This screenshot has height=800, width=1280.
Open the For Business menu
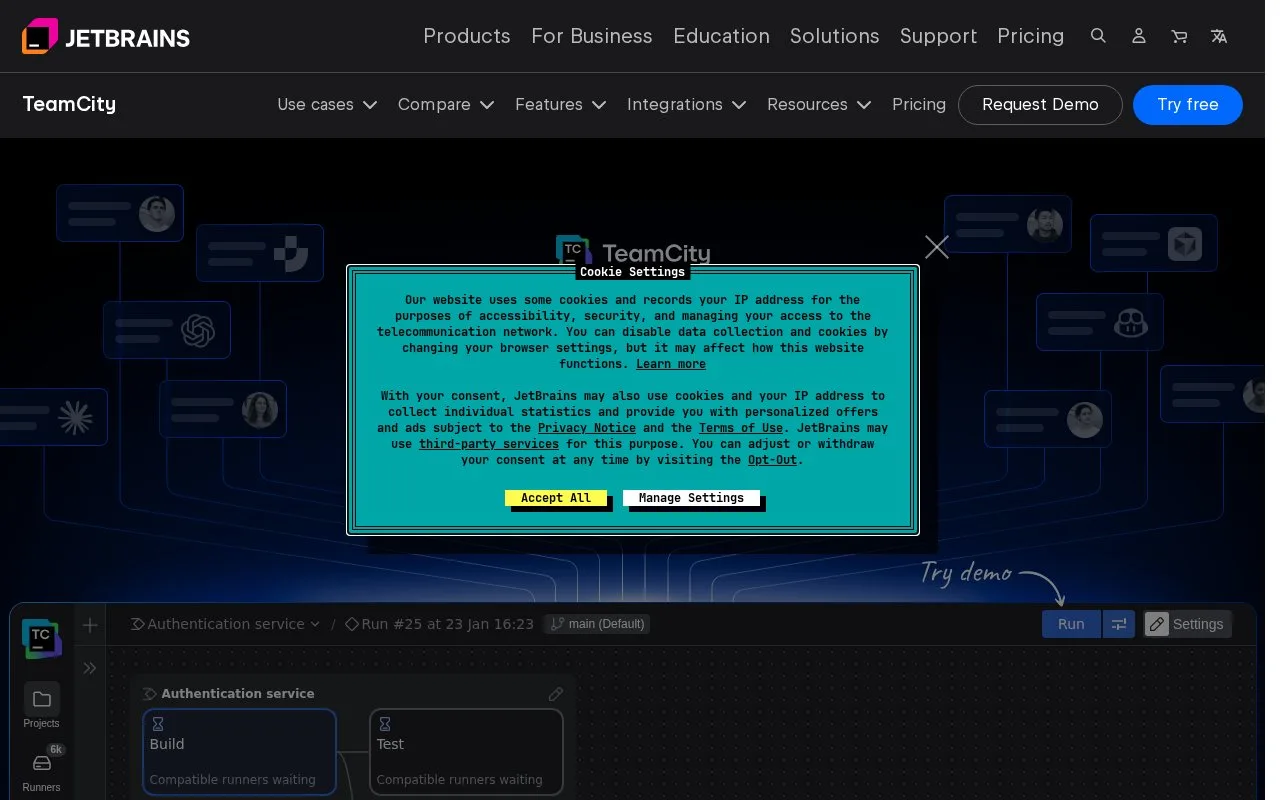click(592, 36)
